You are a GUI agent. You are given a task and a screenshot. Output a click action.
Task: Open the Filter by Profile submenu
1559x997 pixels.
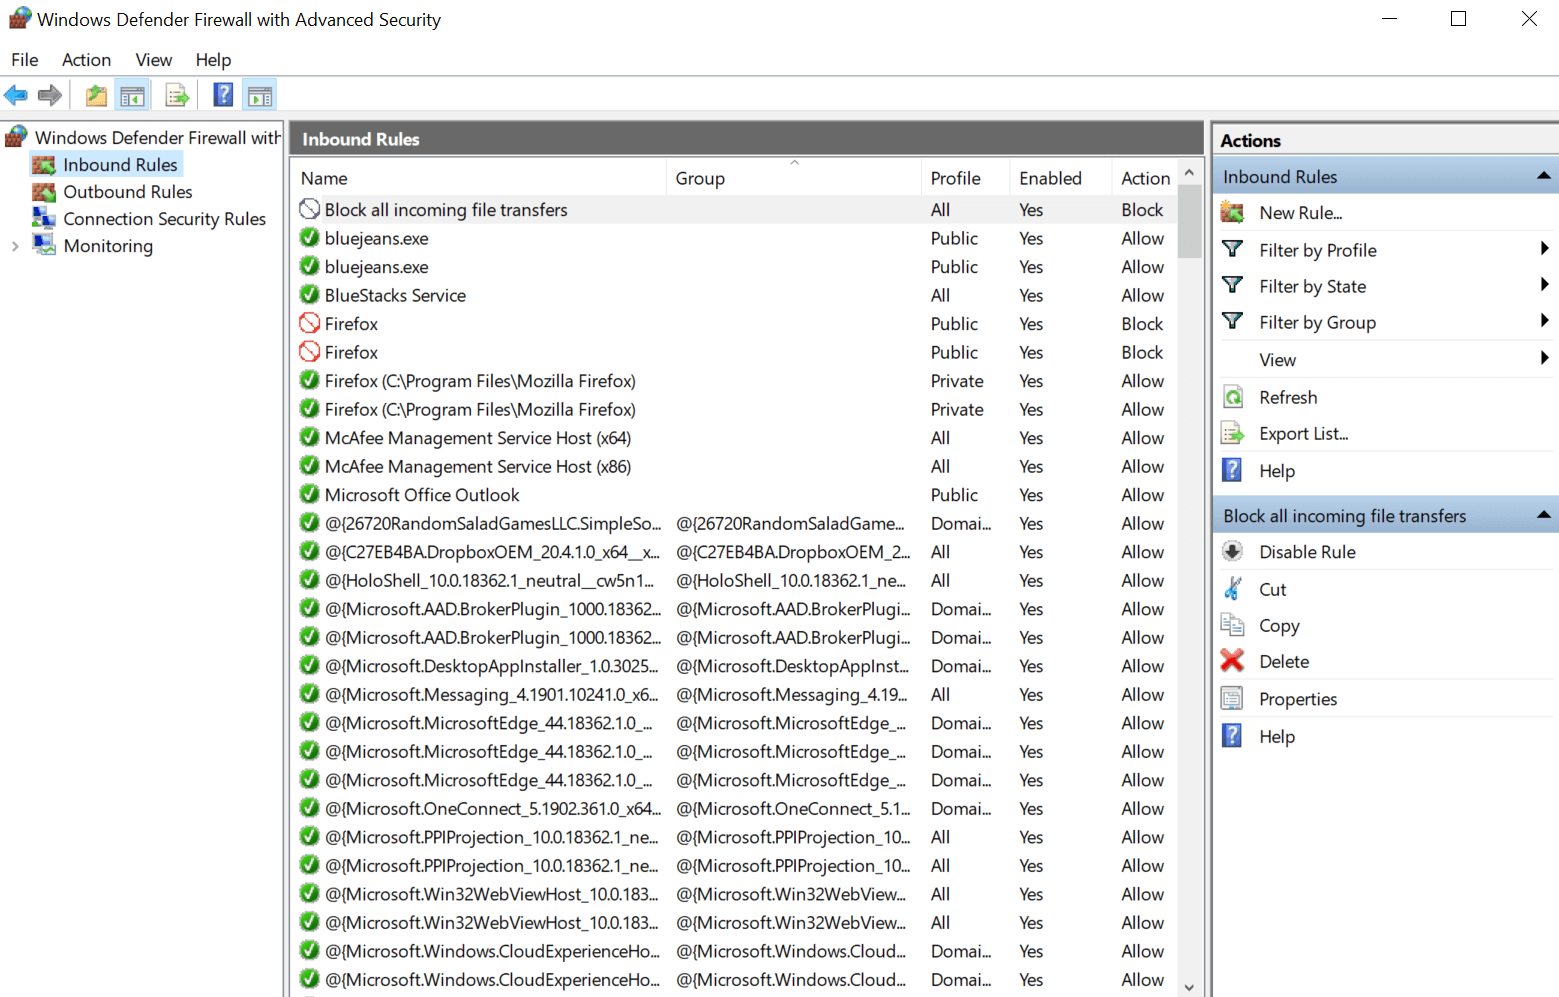click(1317, 250)
